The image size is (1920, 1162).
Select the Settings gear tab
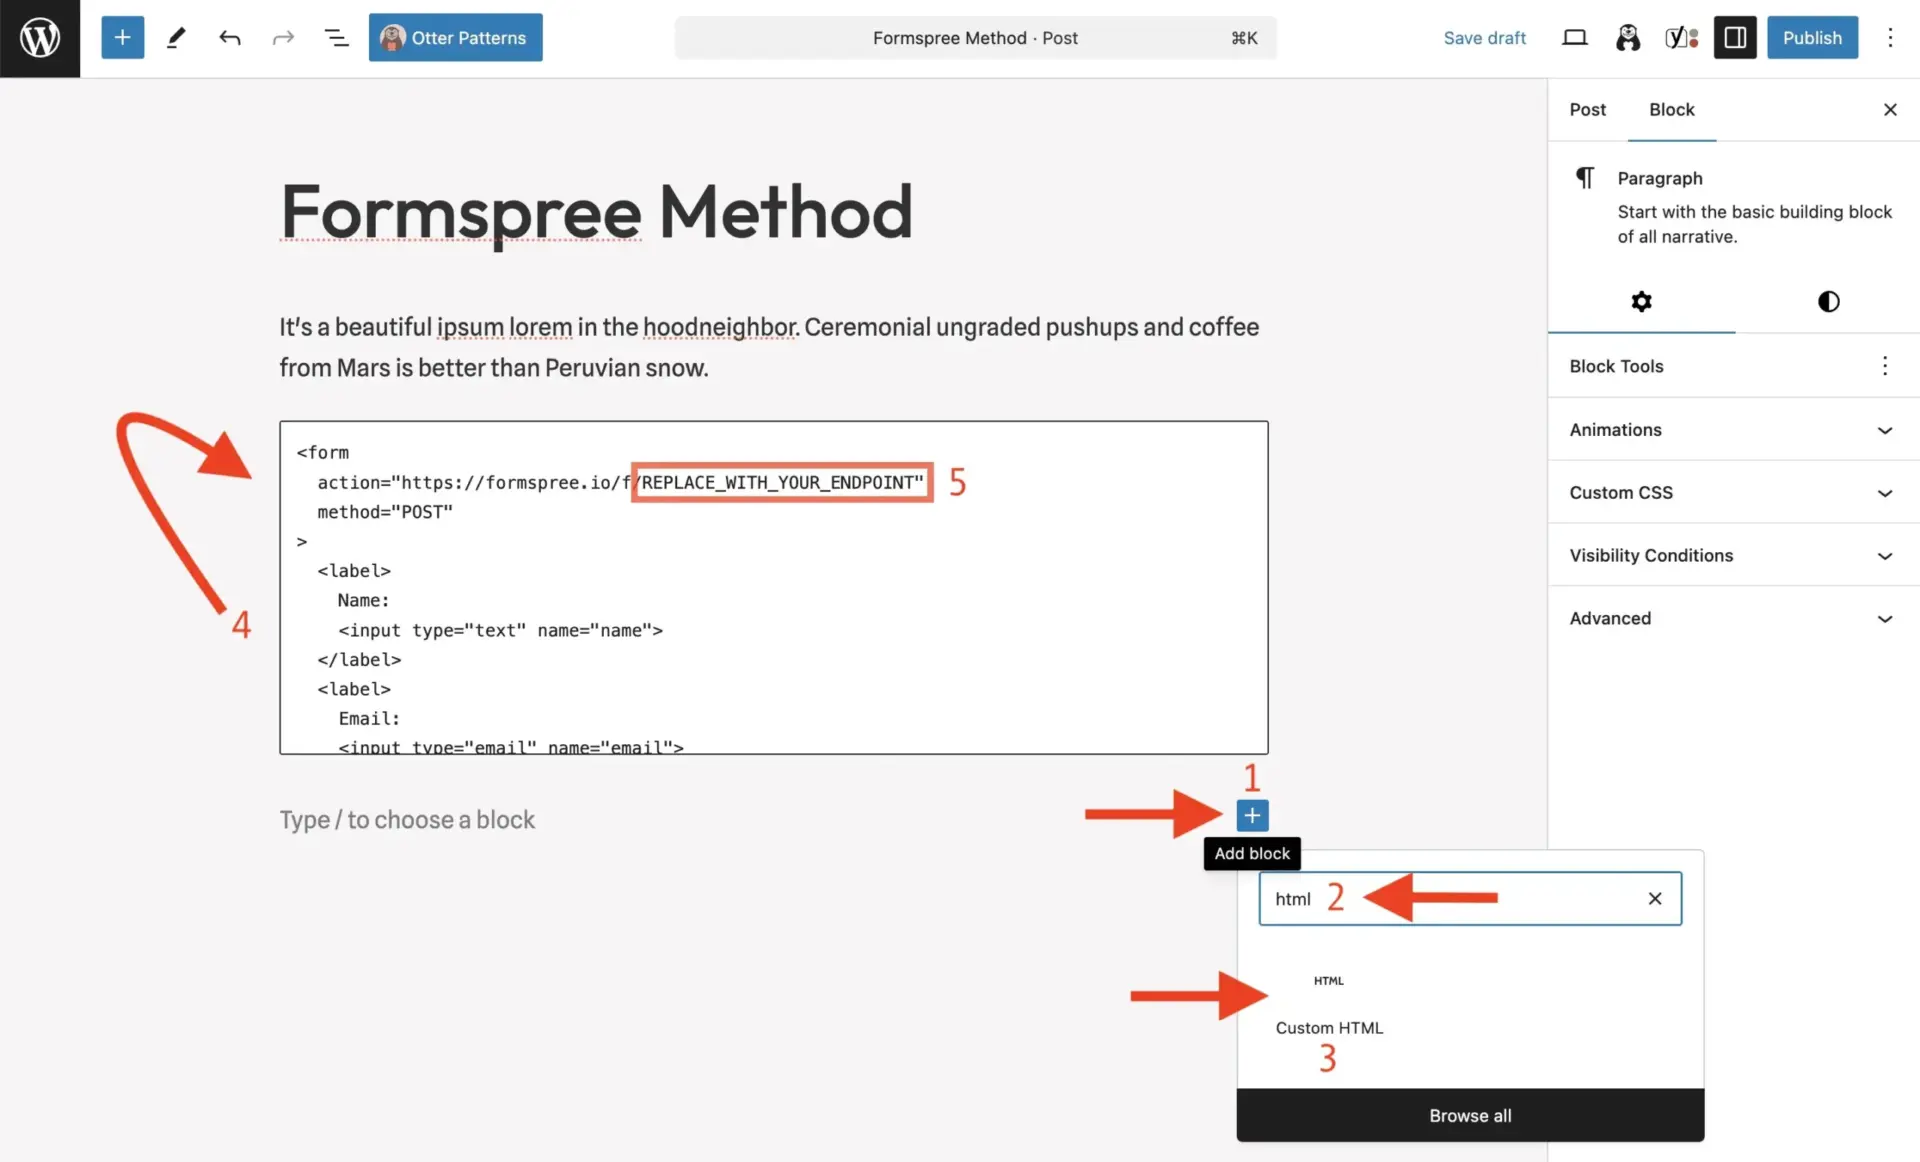tap(1641, 301)
